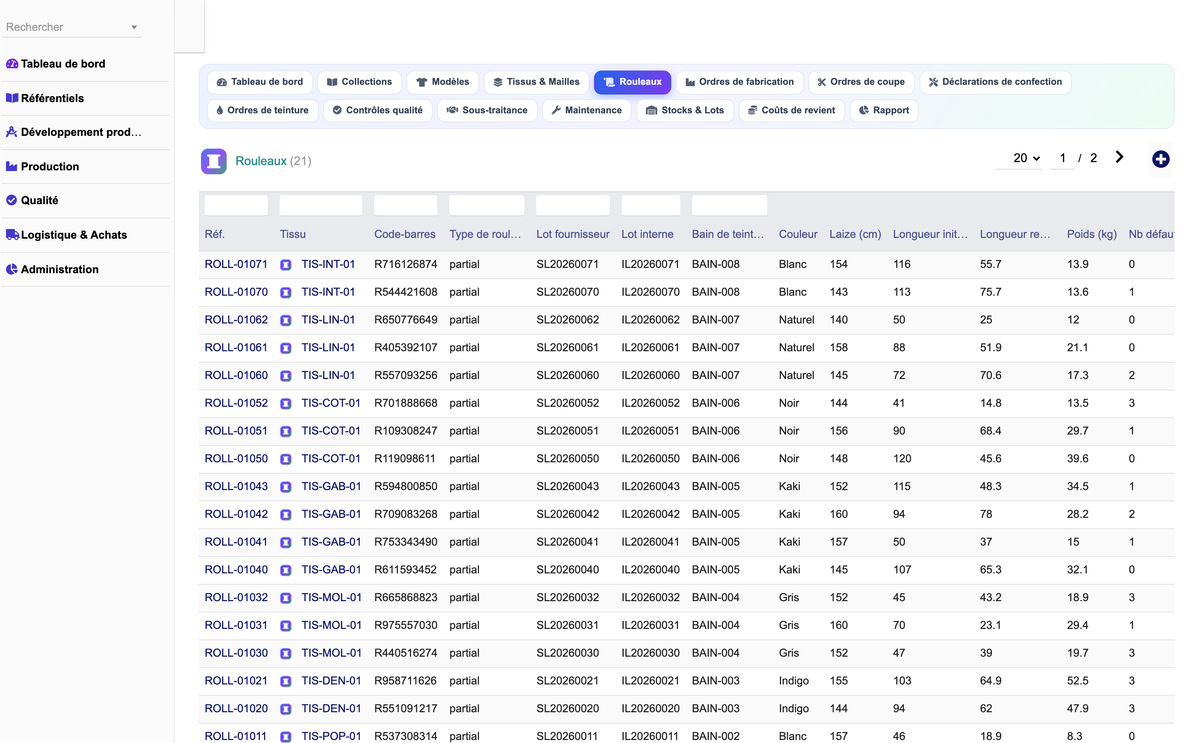This screenshot has height=743, width=1200.
Task: Click the Réf. column filter field
Action: click(236, 205)
